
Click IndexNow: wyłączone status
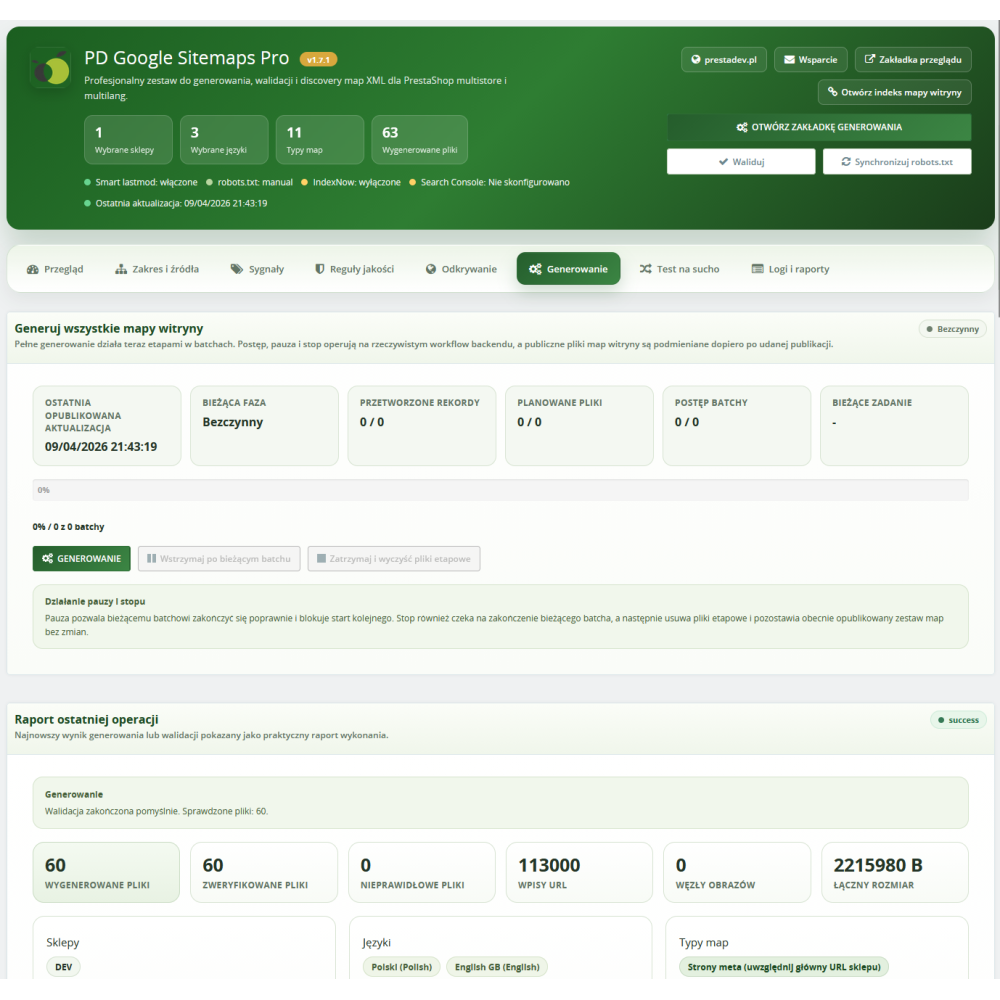pos(351,182)
